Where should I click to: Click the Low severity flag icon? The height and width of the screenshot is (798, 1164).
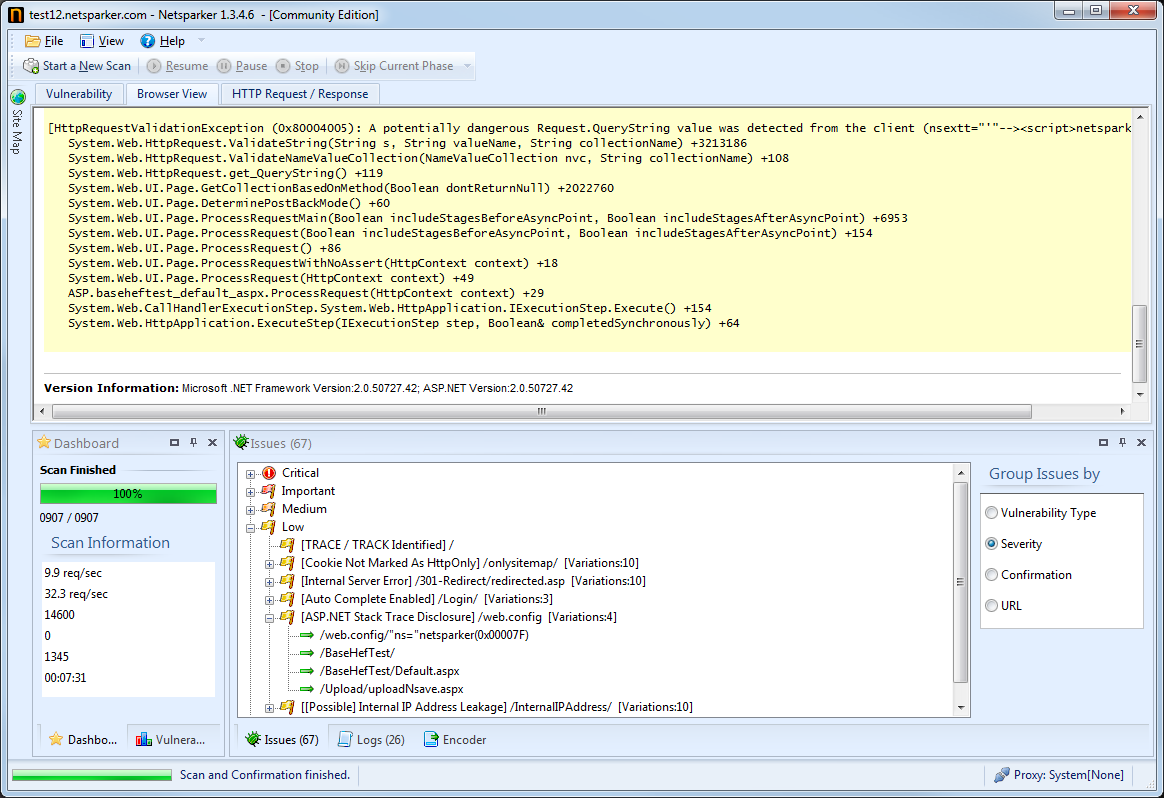click(x=268, y=526)
